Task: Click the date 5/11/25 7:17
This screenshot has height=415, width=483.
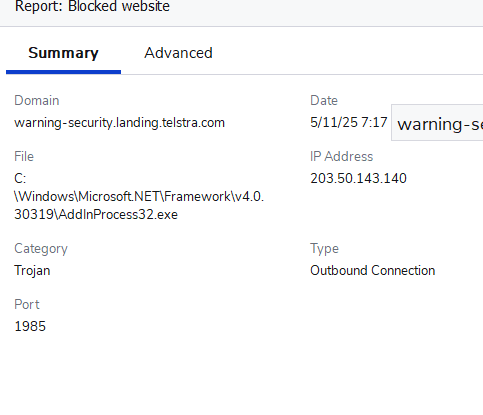Action: [349, 123]
